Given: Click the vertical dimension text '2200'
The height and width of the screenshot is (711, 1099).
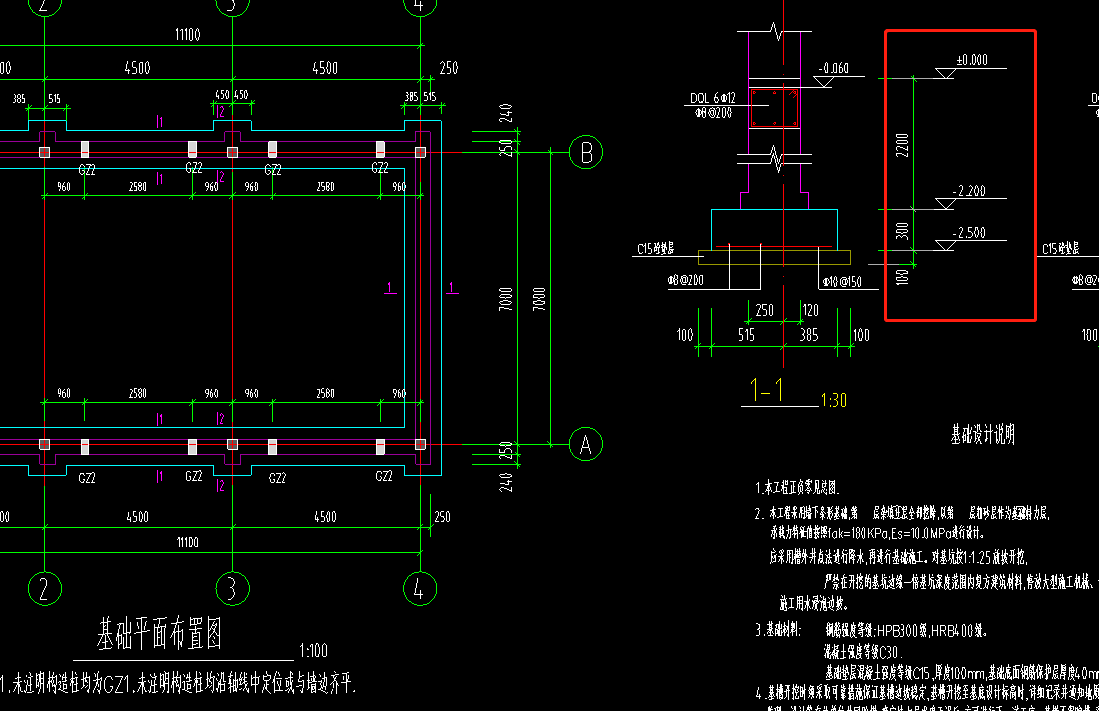Looking at the screenshot, I should [902, 145].
